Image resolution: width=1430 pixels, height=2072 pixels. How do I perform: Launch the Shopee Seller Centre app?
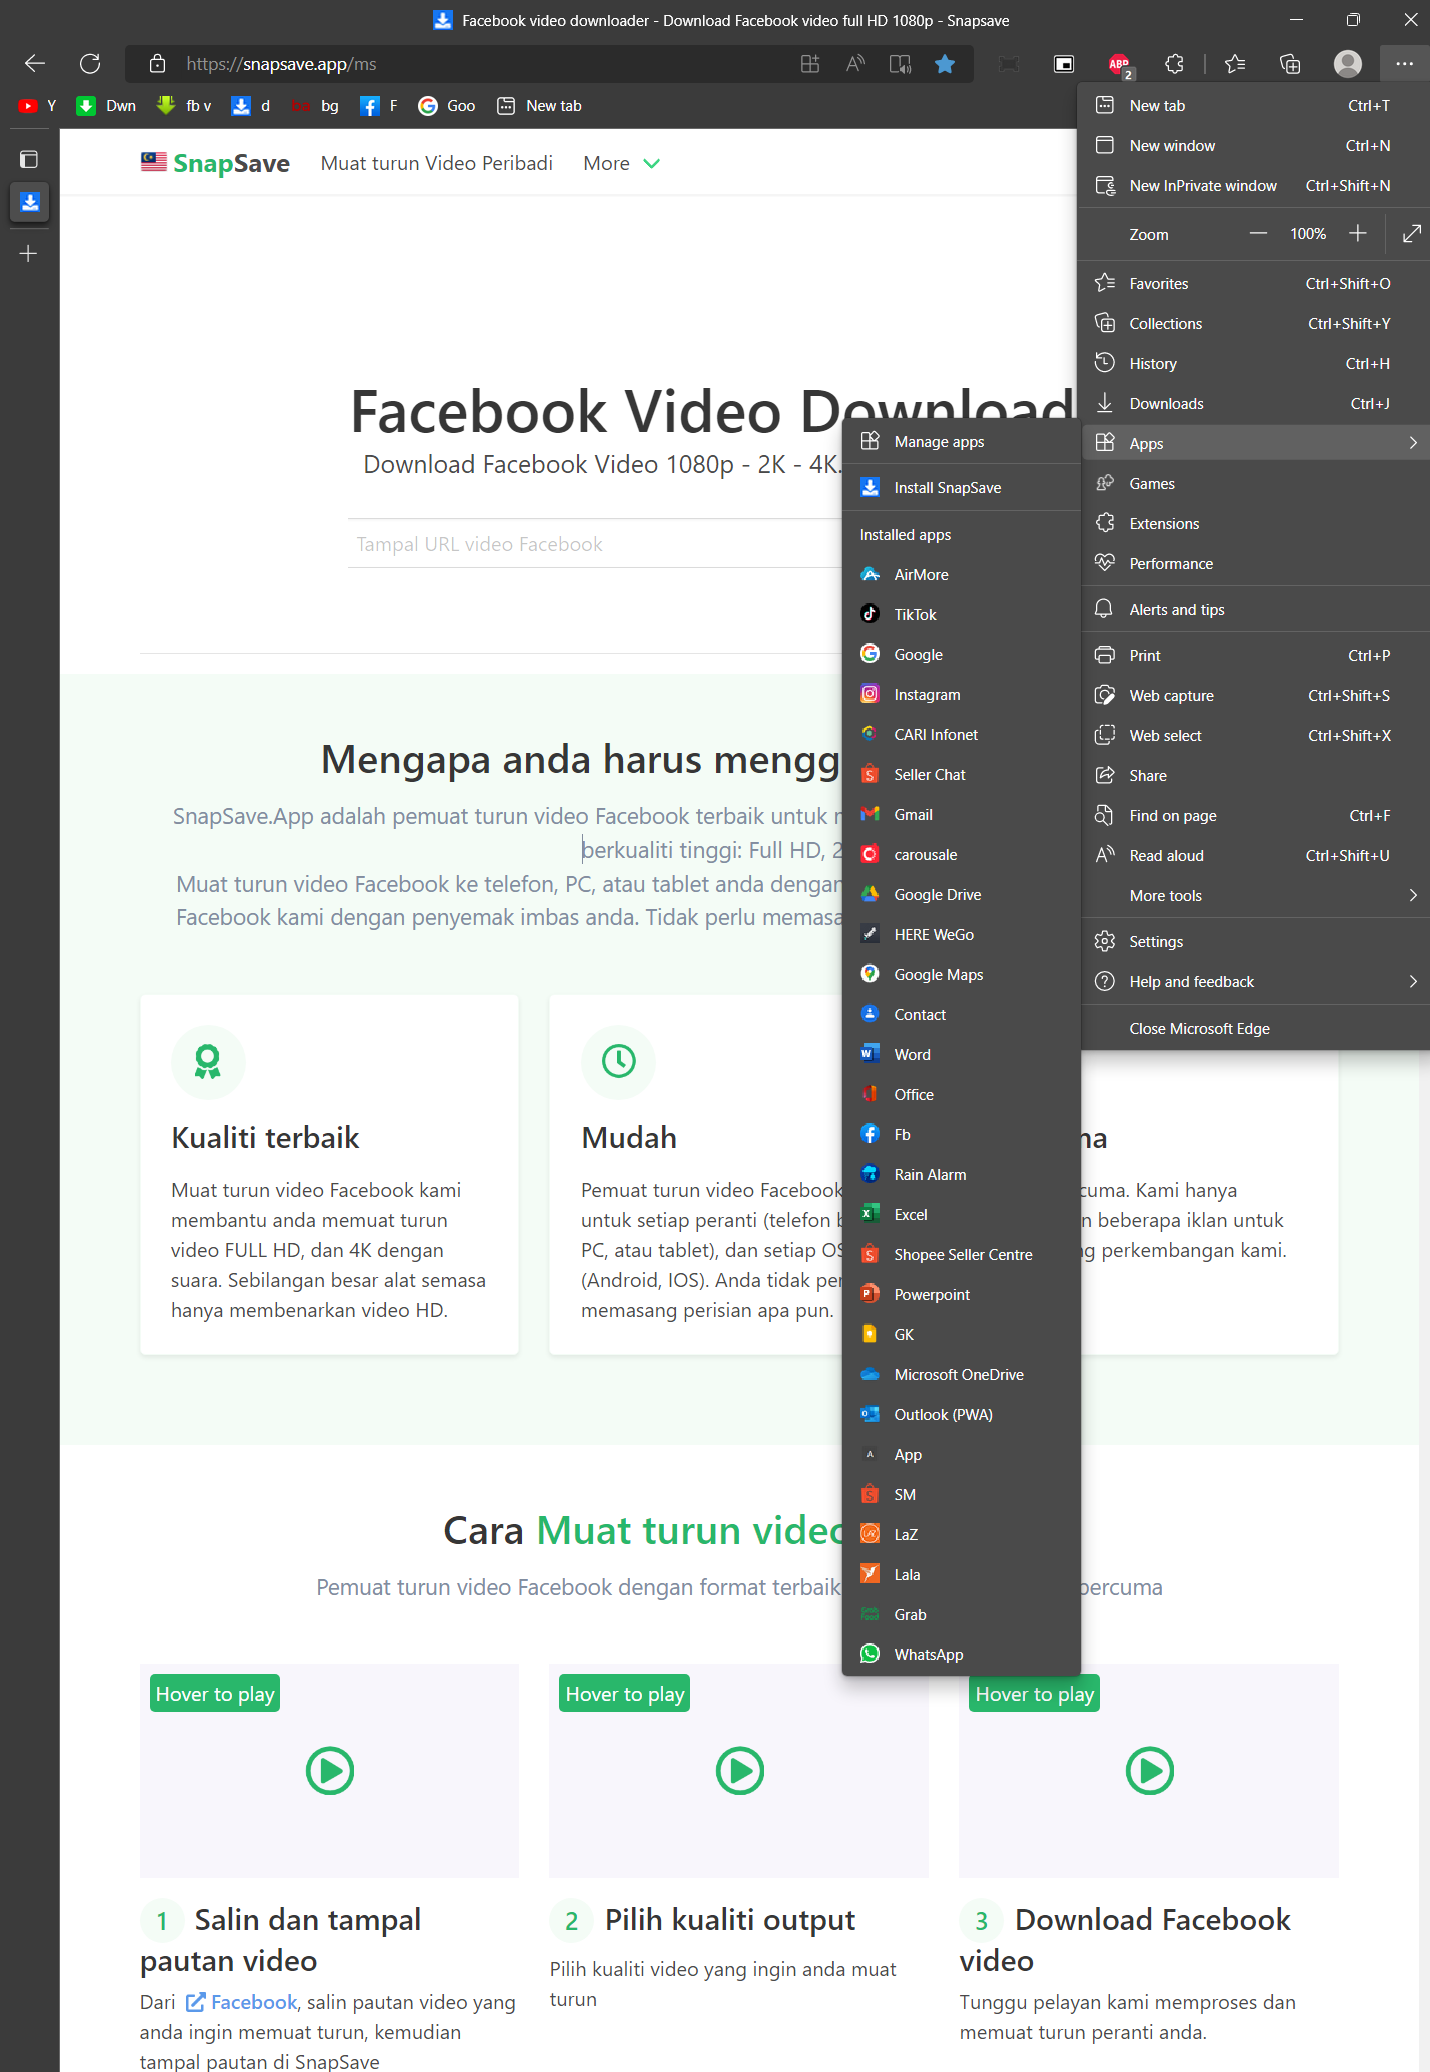[962, 1255]
